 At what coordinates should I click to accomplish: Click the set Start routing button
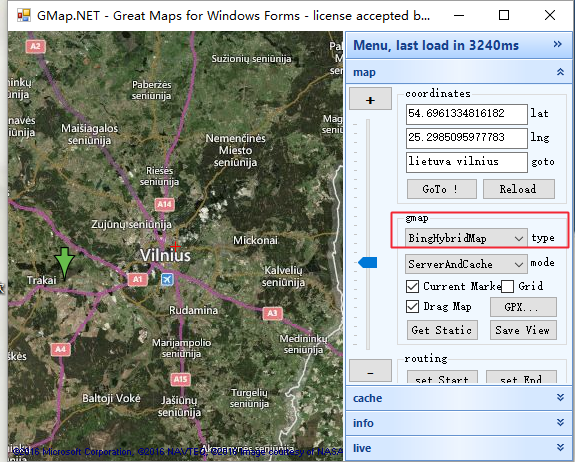coord(442,378)
